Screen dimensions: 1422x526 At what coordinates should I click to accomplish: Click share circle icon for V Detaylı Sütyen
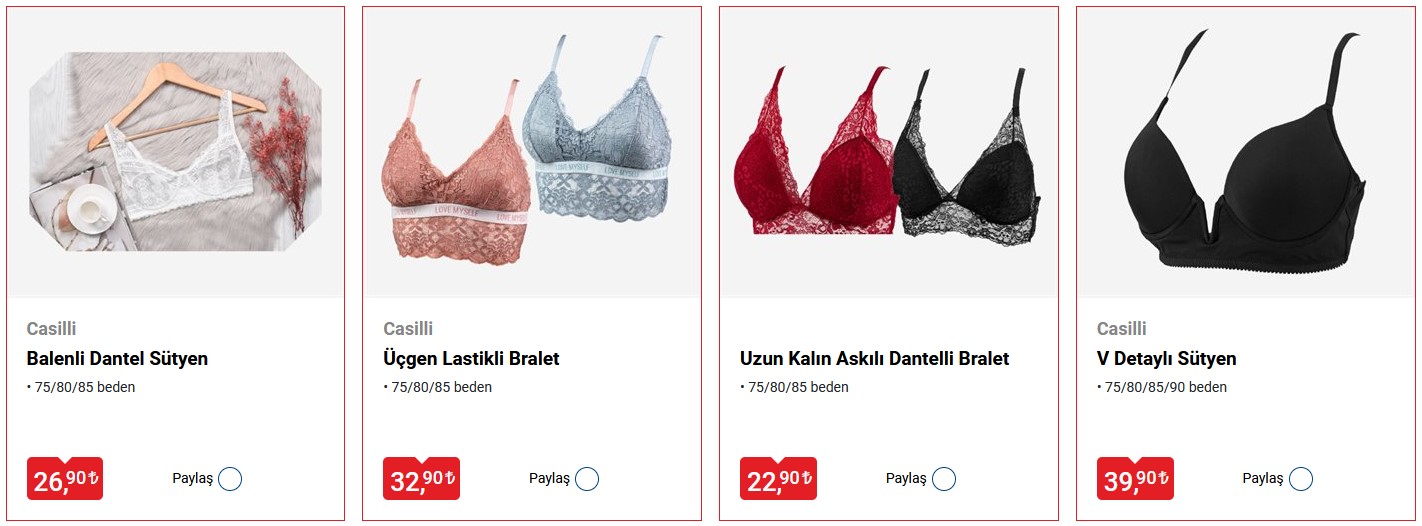point(1301,479)
